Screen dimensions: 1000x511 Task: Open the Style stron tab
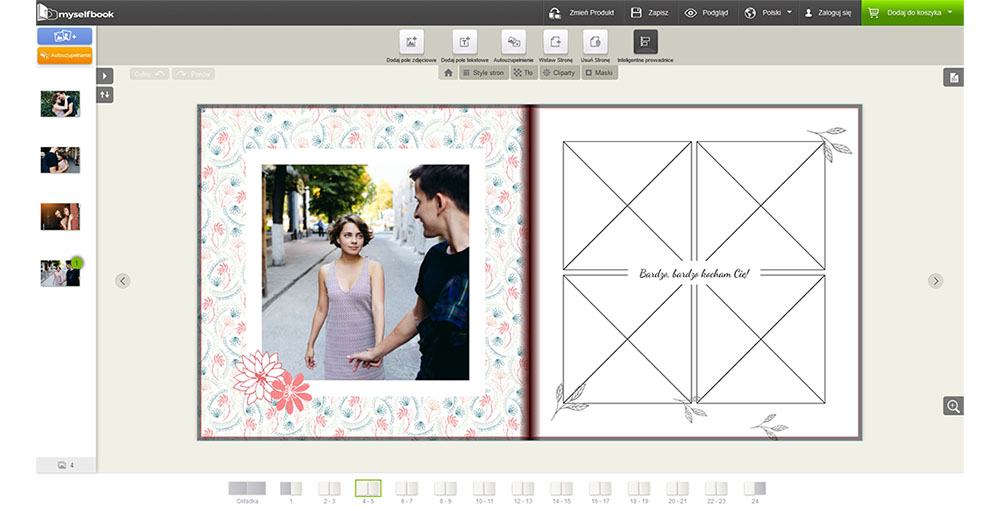coord(483,73)
